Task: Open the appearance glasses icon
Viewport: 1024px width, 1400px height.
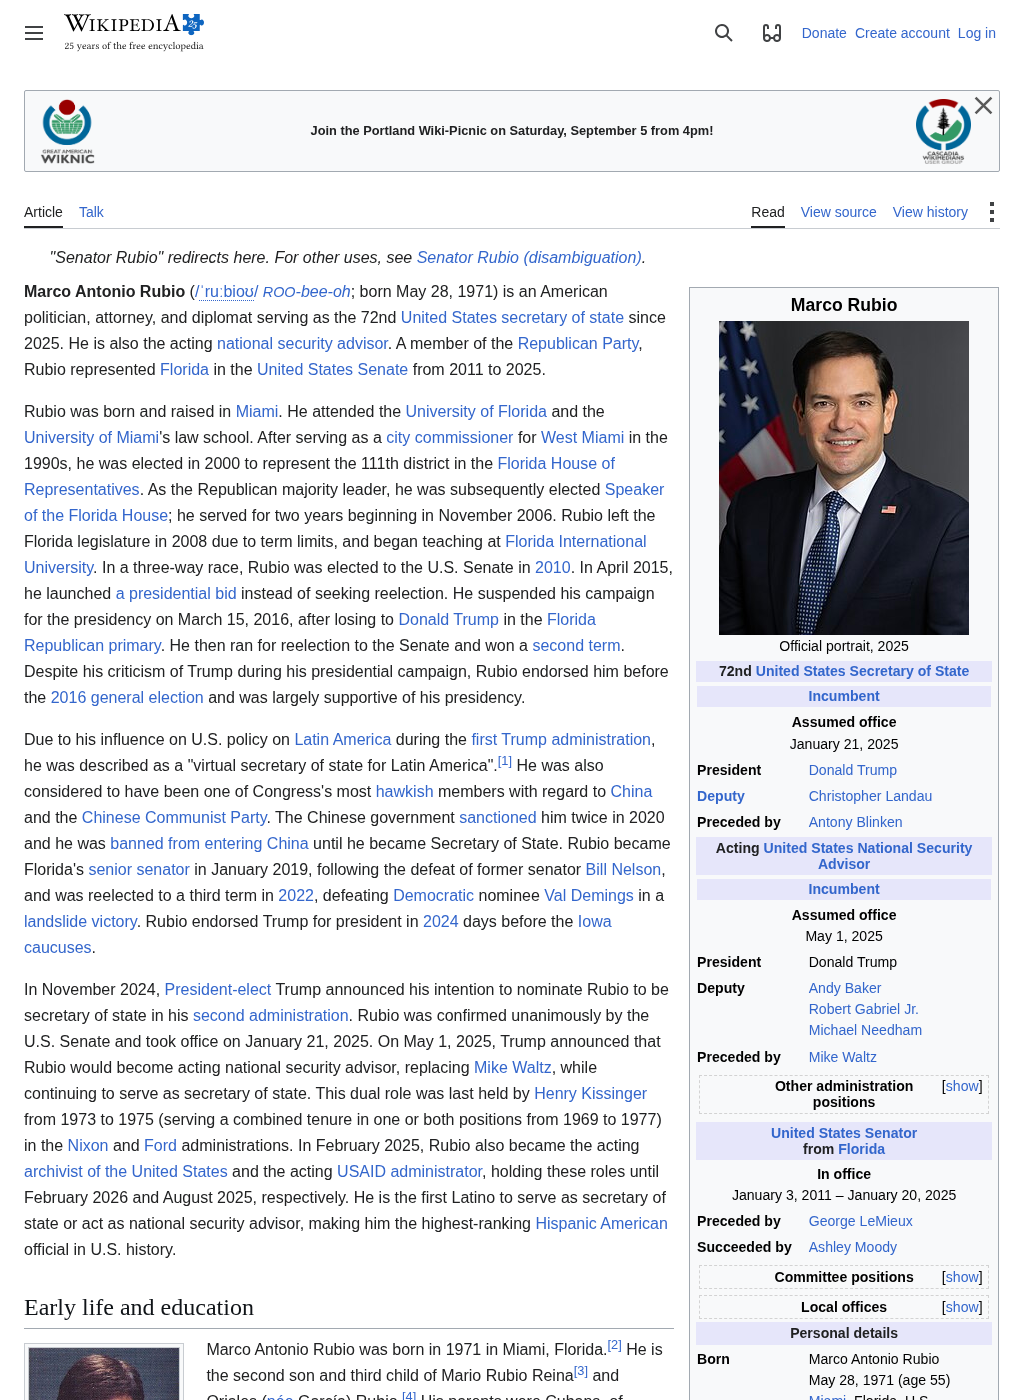Action: (772, 33)
